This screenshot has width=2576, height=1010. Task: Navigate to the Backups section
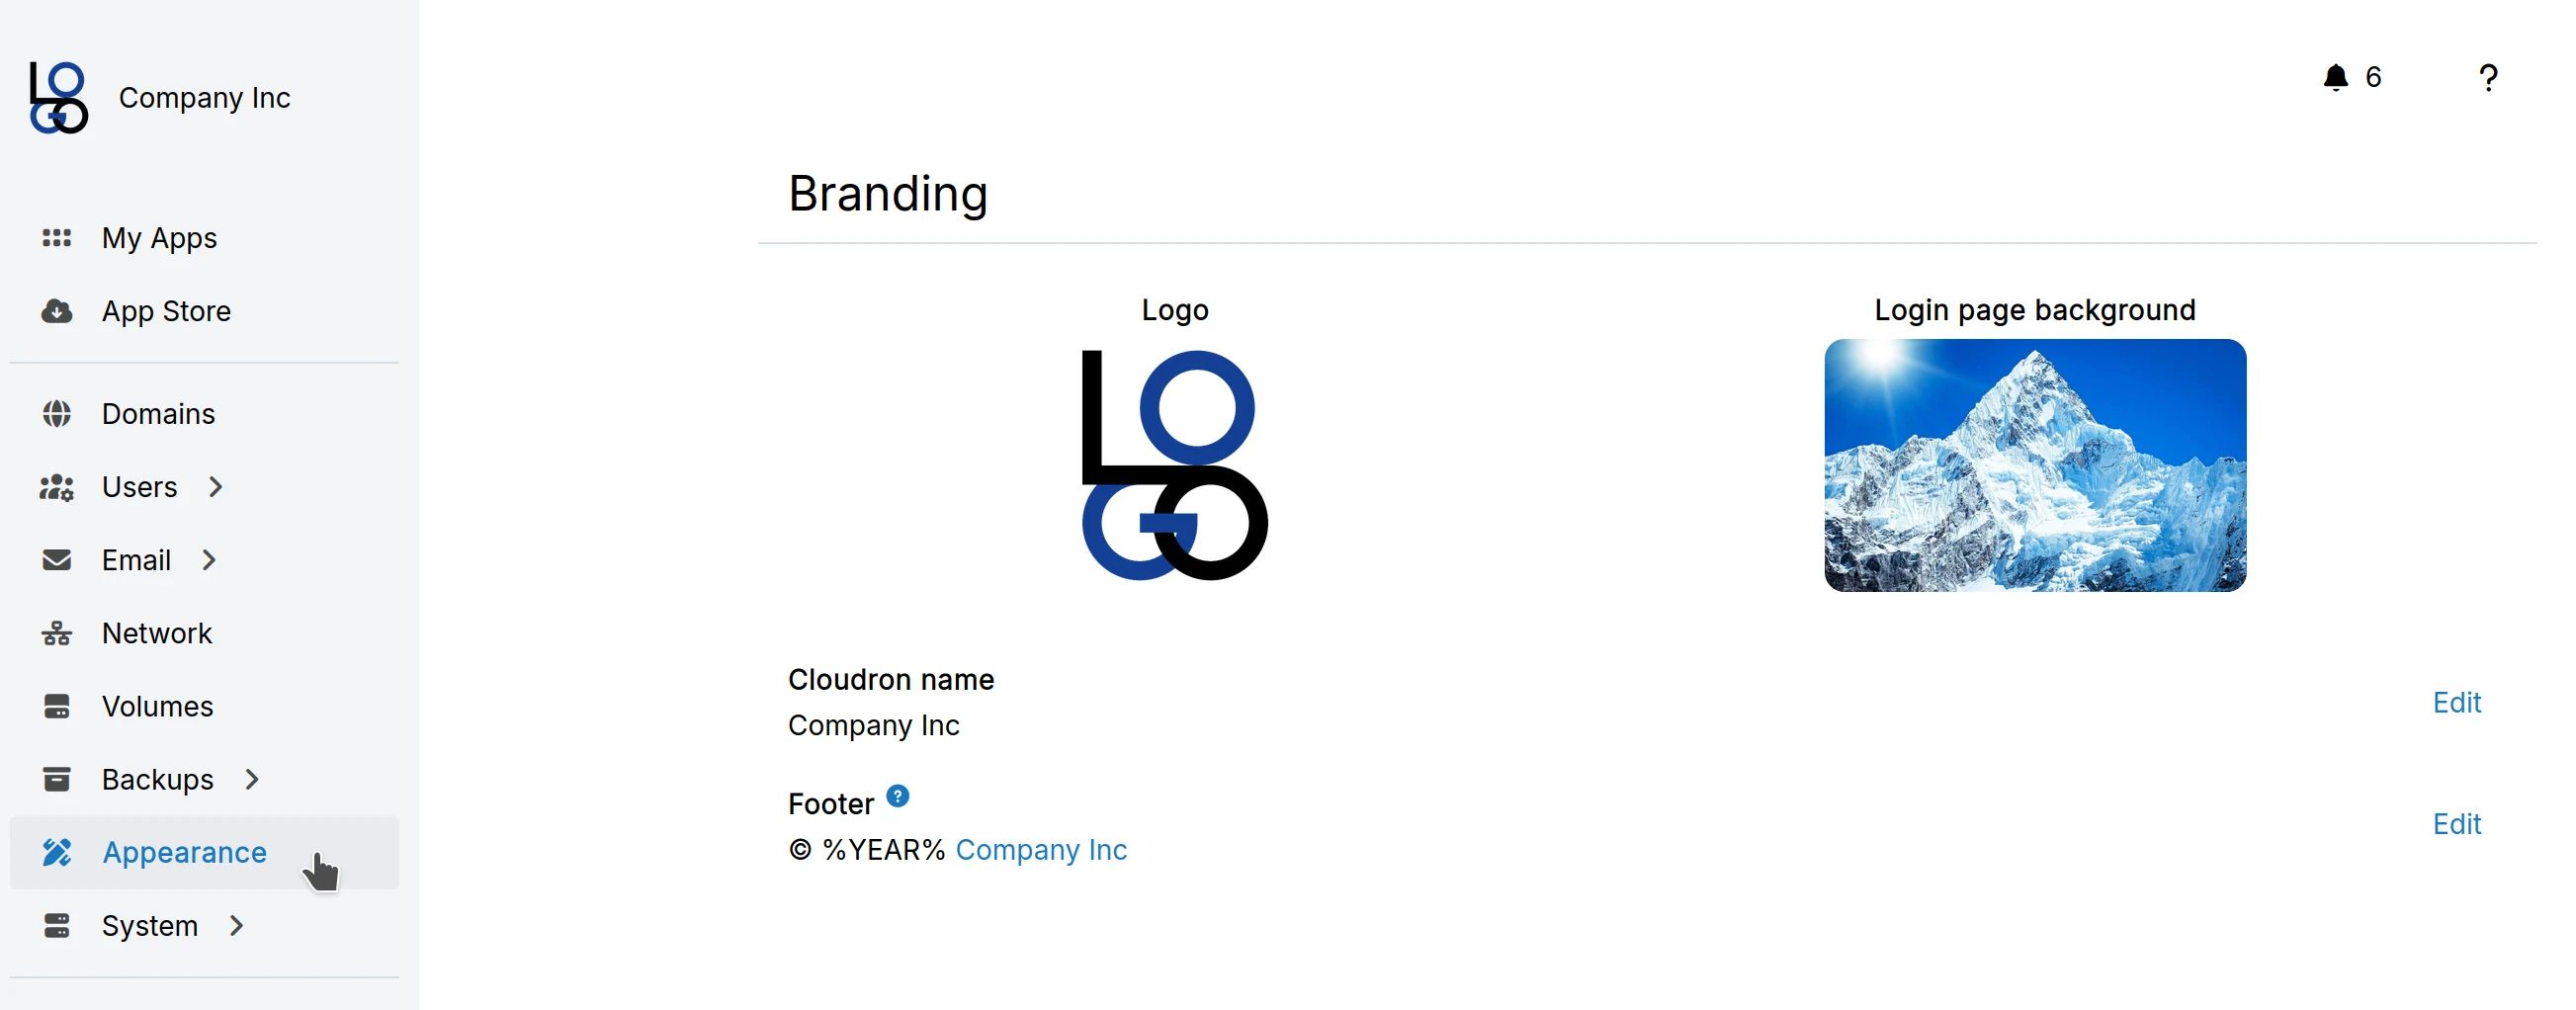(156, 779)
